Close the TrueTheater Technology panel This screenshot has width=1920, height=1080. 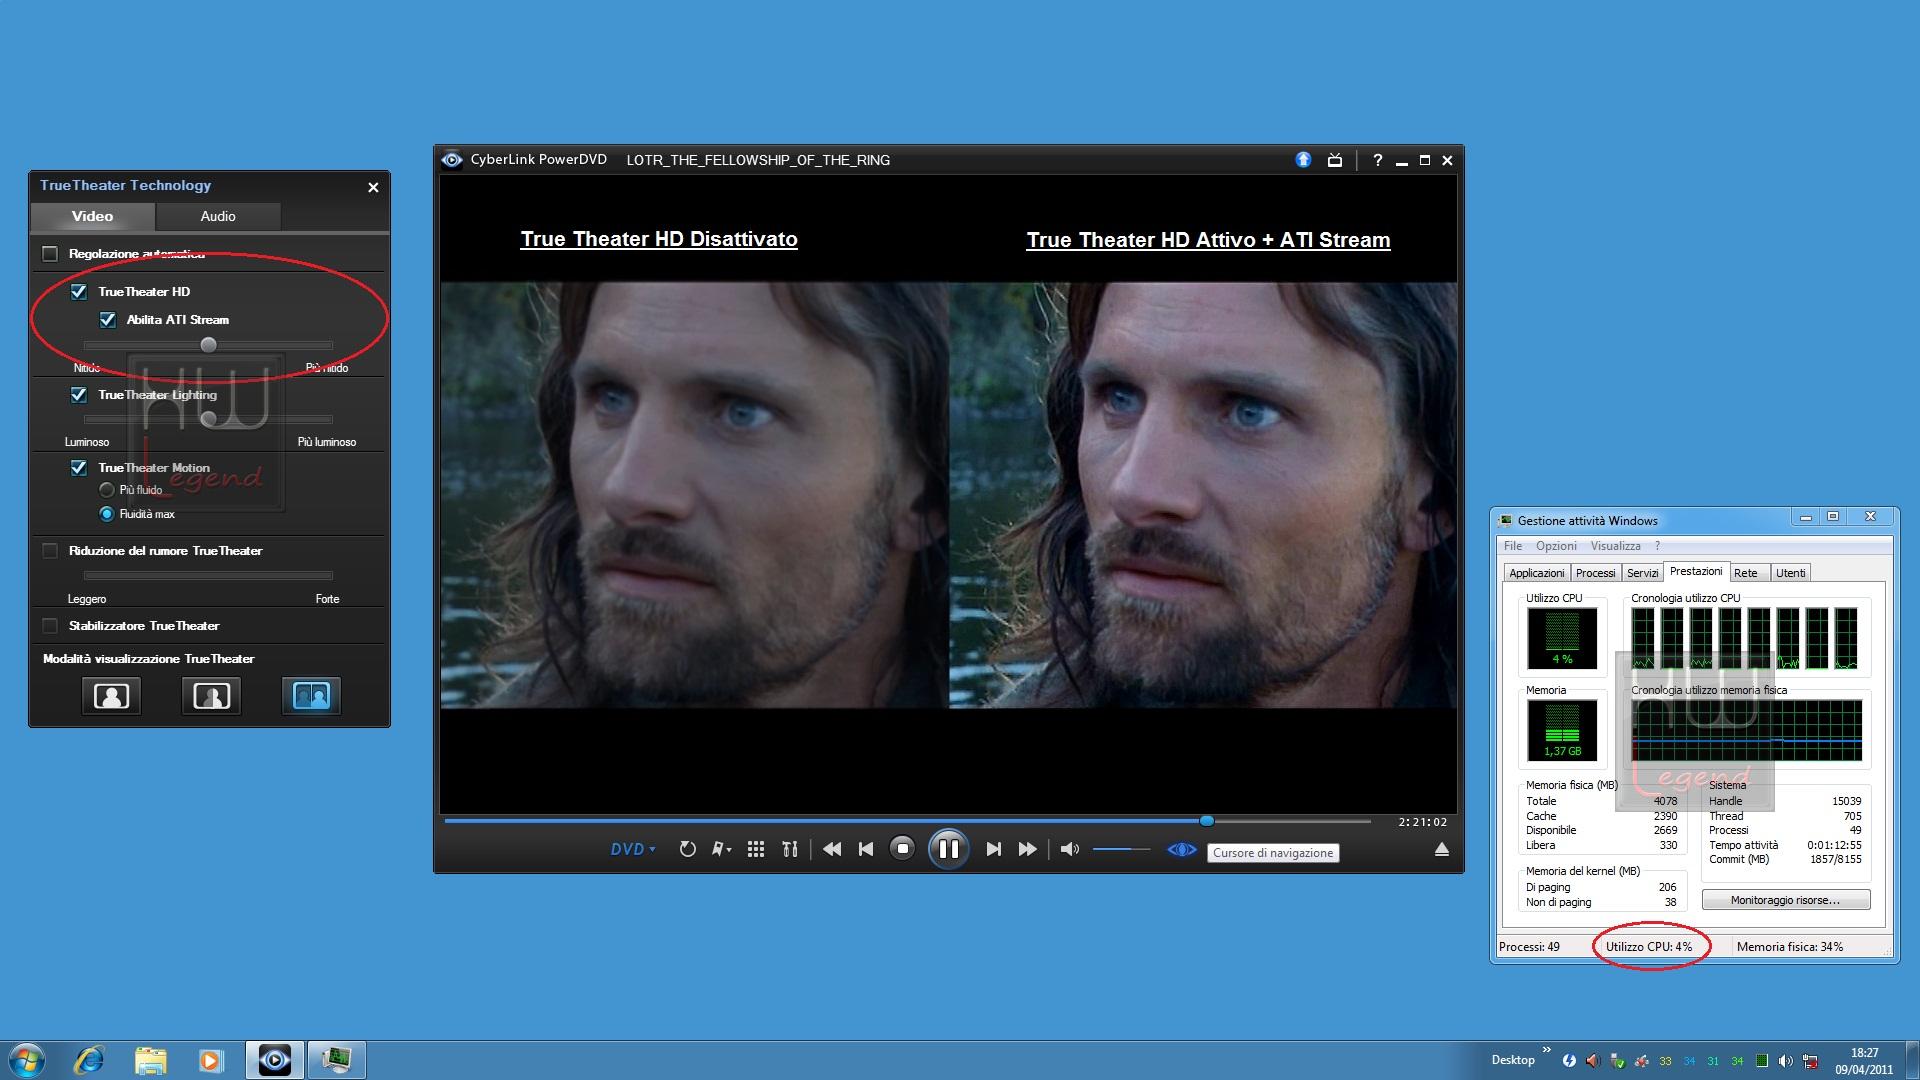tap(373, 187)
